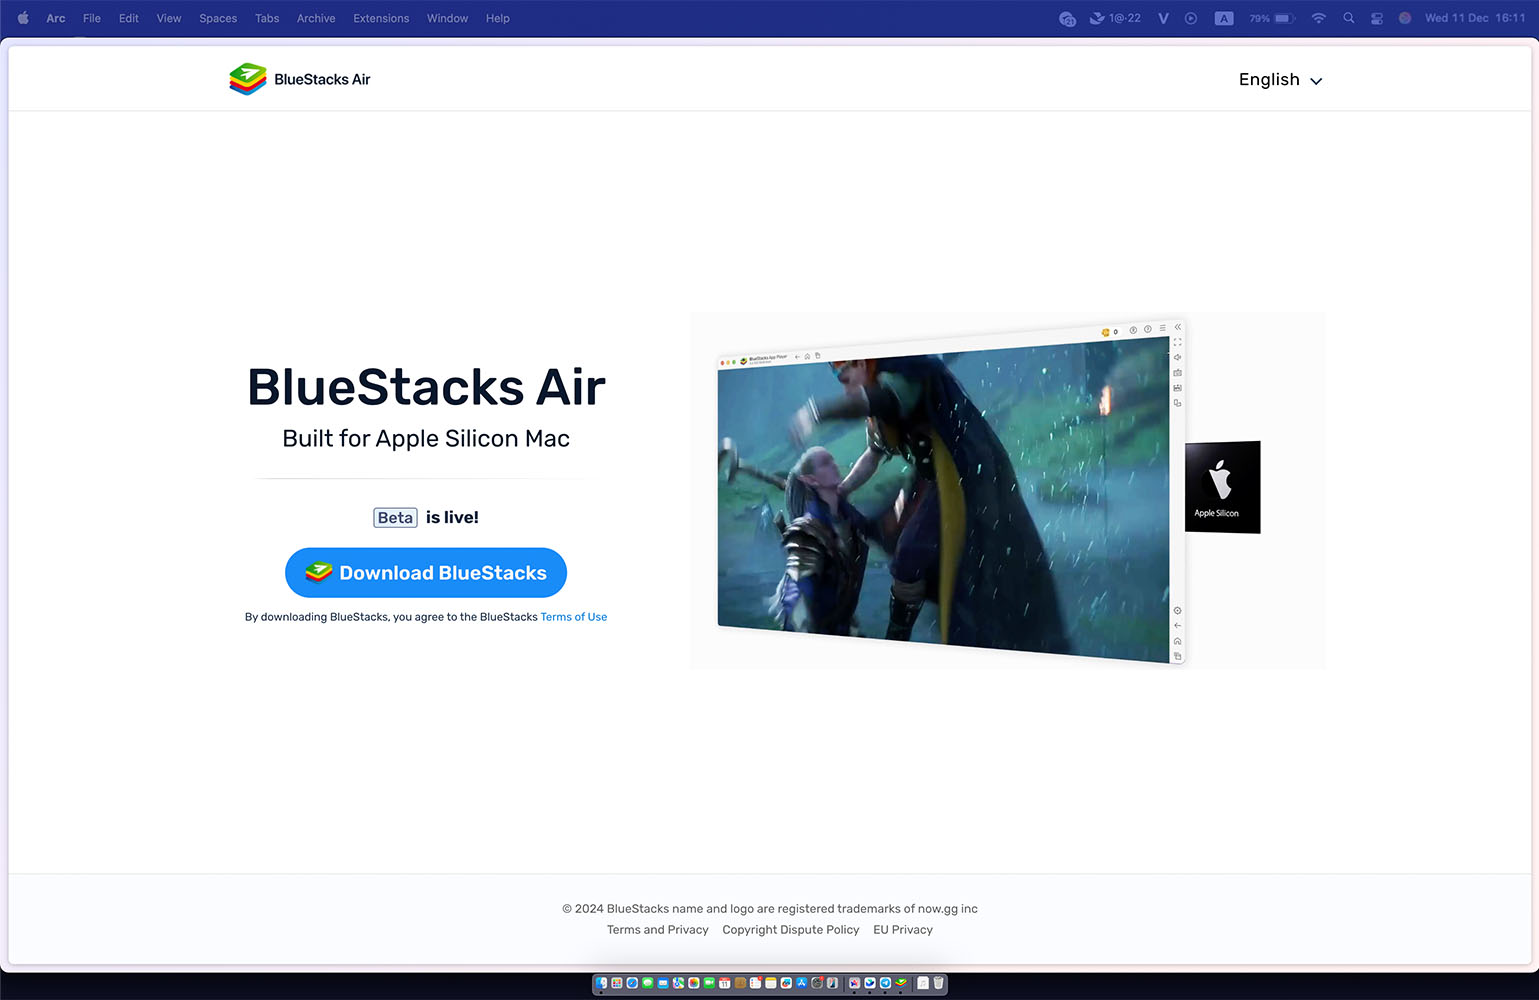
Task: Open the Extensions menu
Action: pyautogui.click(x=381, y=18)
